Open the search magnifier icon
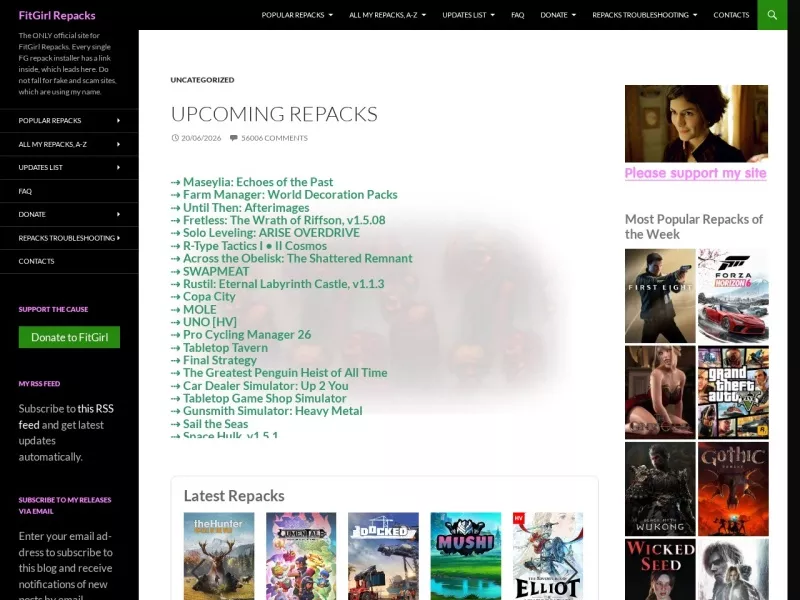 coord(772,15)
